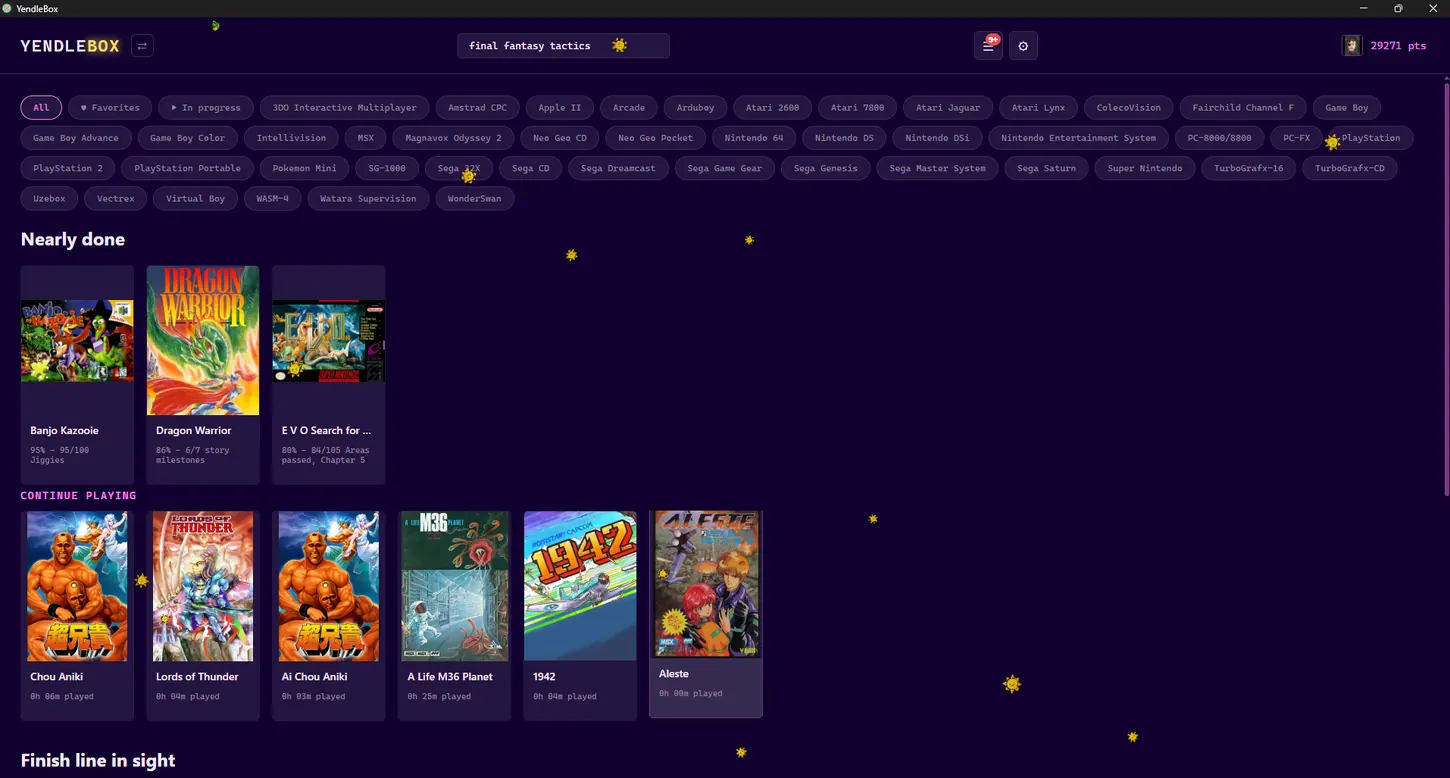Choose Neo Geo Pocket filter
1450x778 pixels.
tap(656, 138)
